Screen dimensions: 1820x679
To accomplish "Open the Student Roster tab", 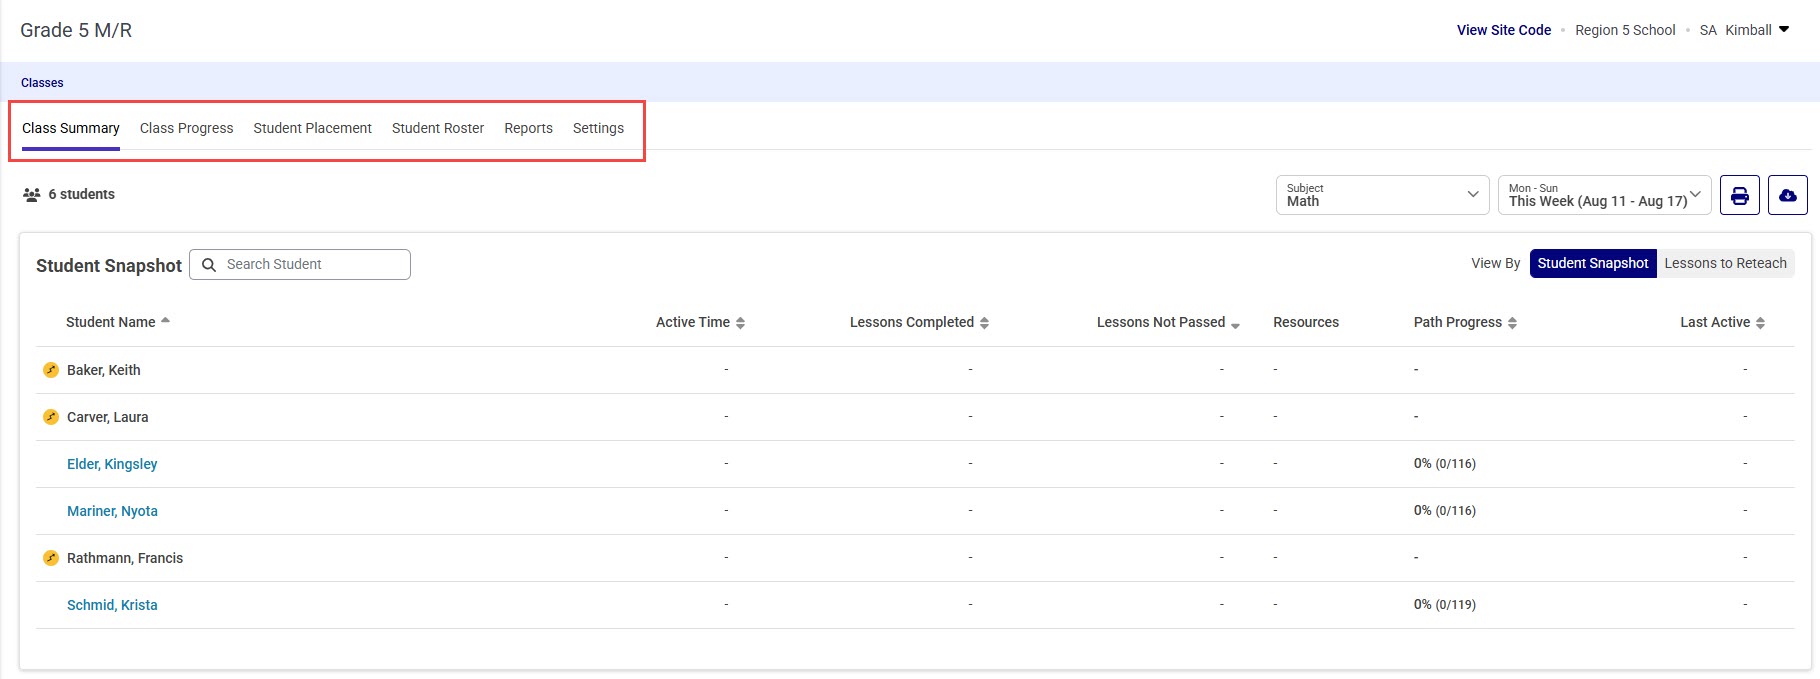I will [437, 128].
